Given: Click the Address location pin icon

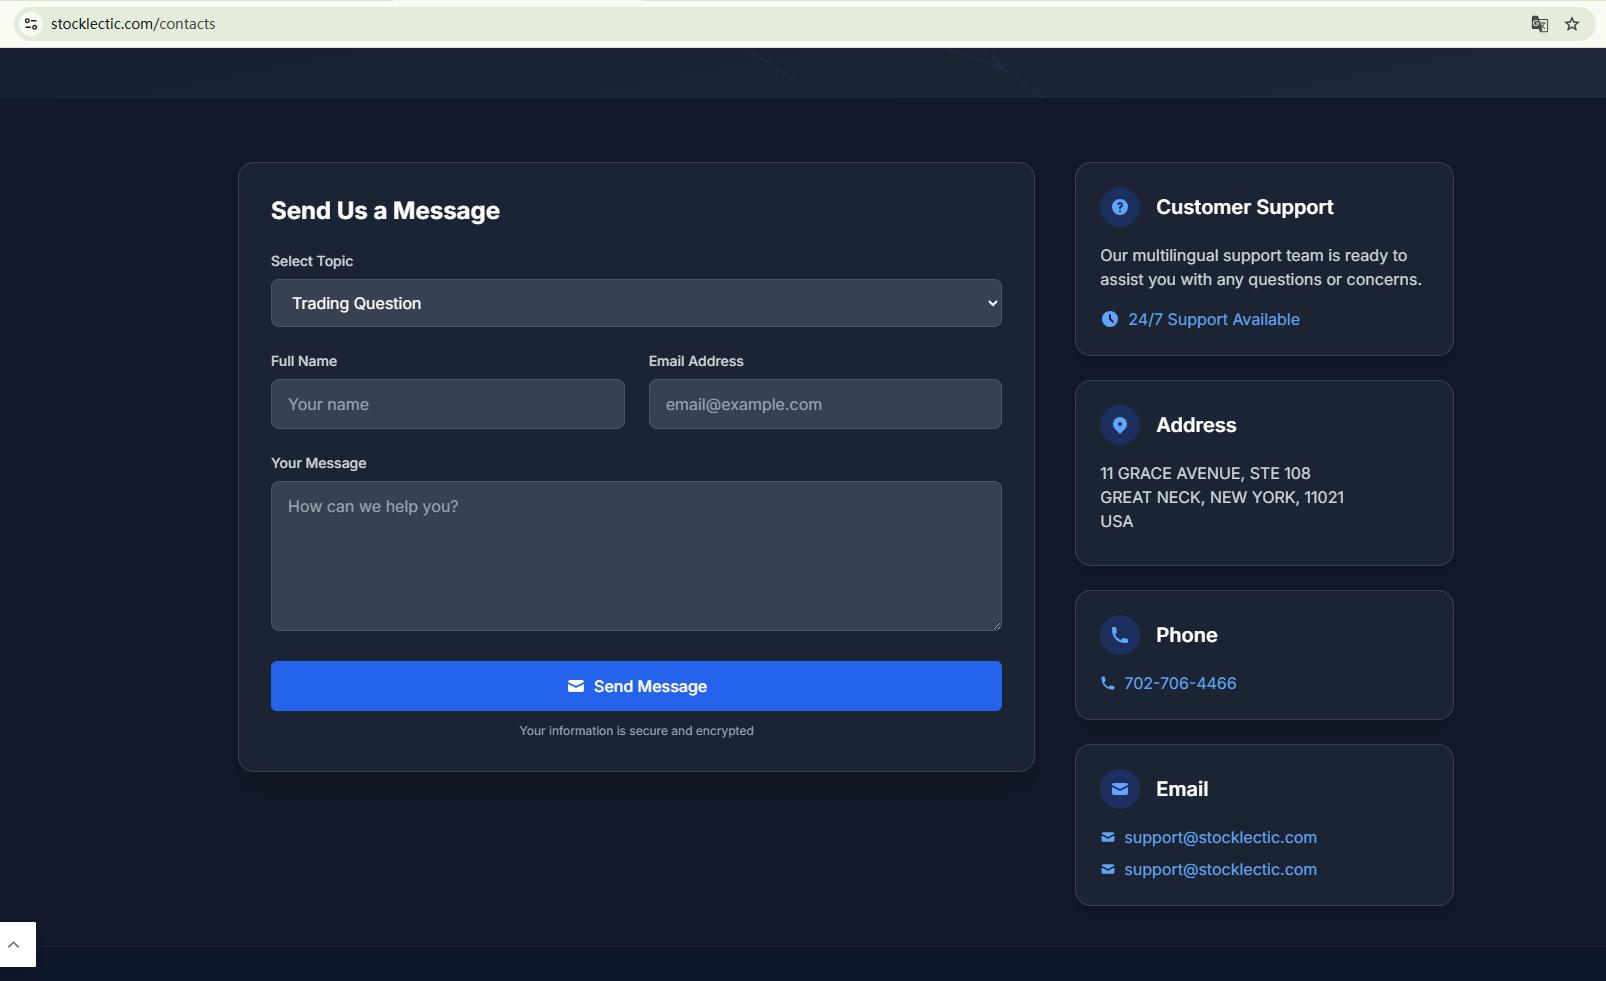Looking at the screenshot, I should 1120,425.
